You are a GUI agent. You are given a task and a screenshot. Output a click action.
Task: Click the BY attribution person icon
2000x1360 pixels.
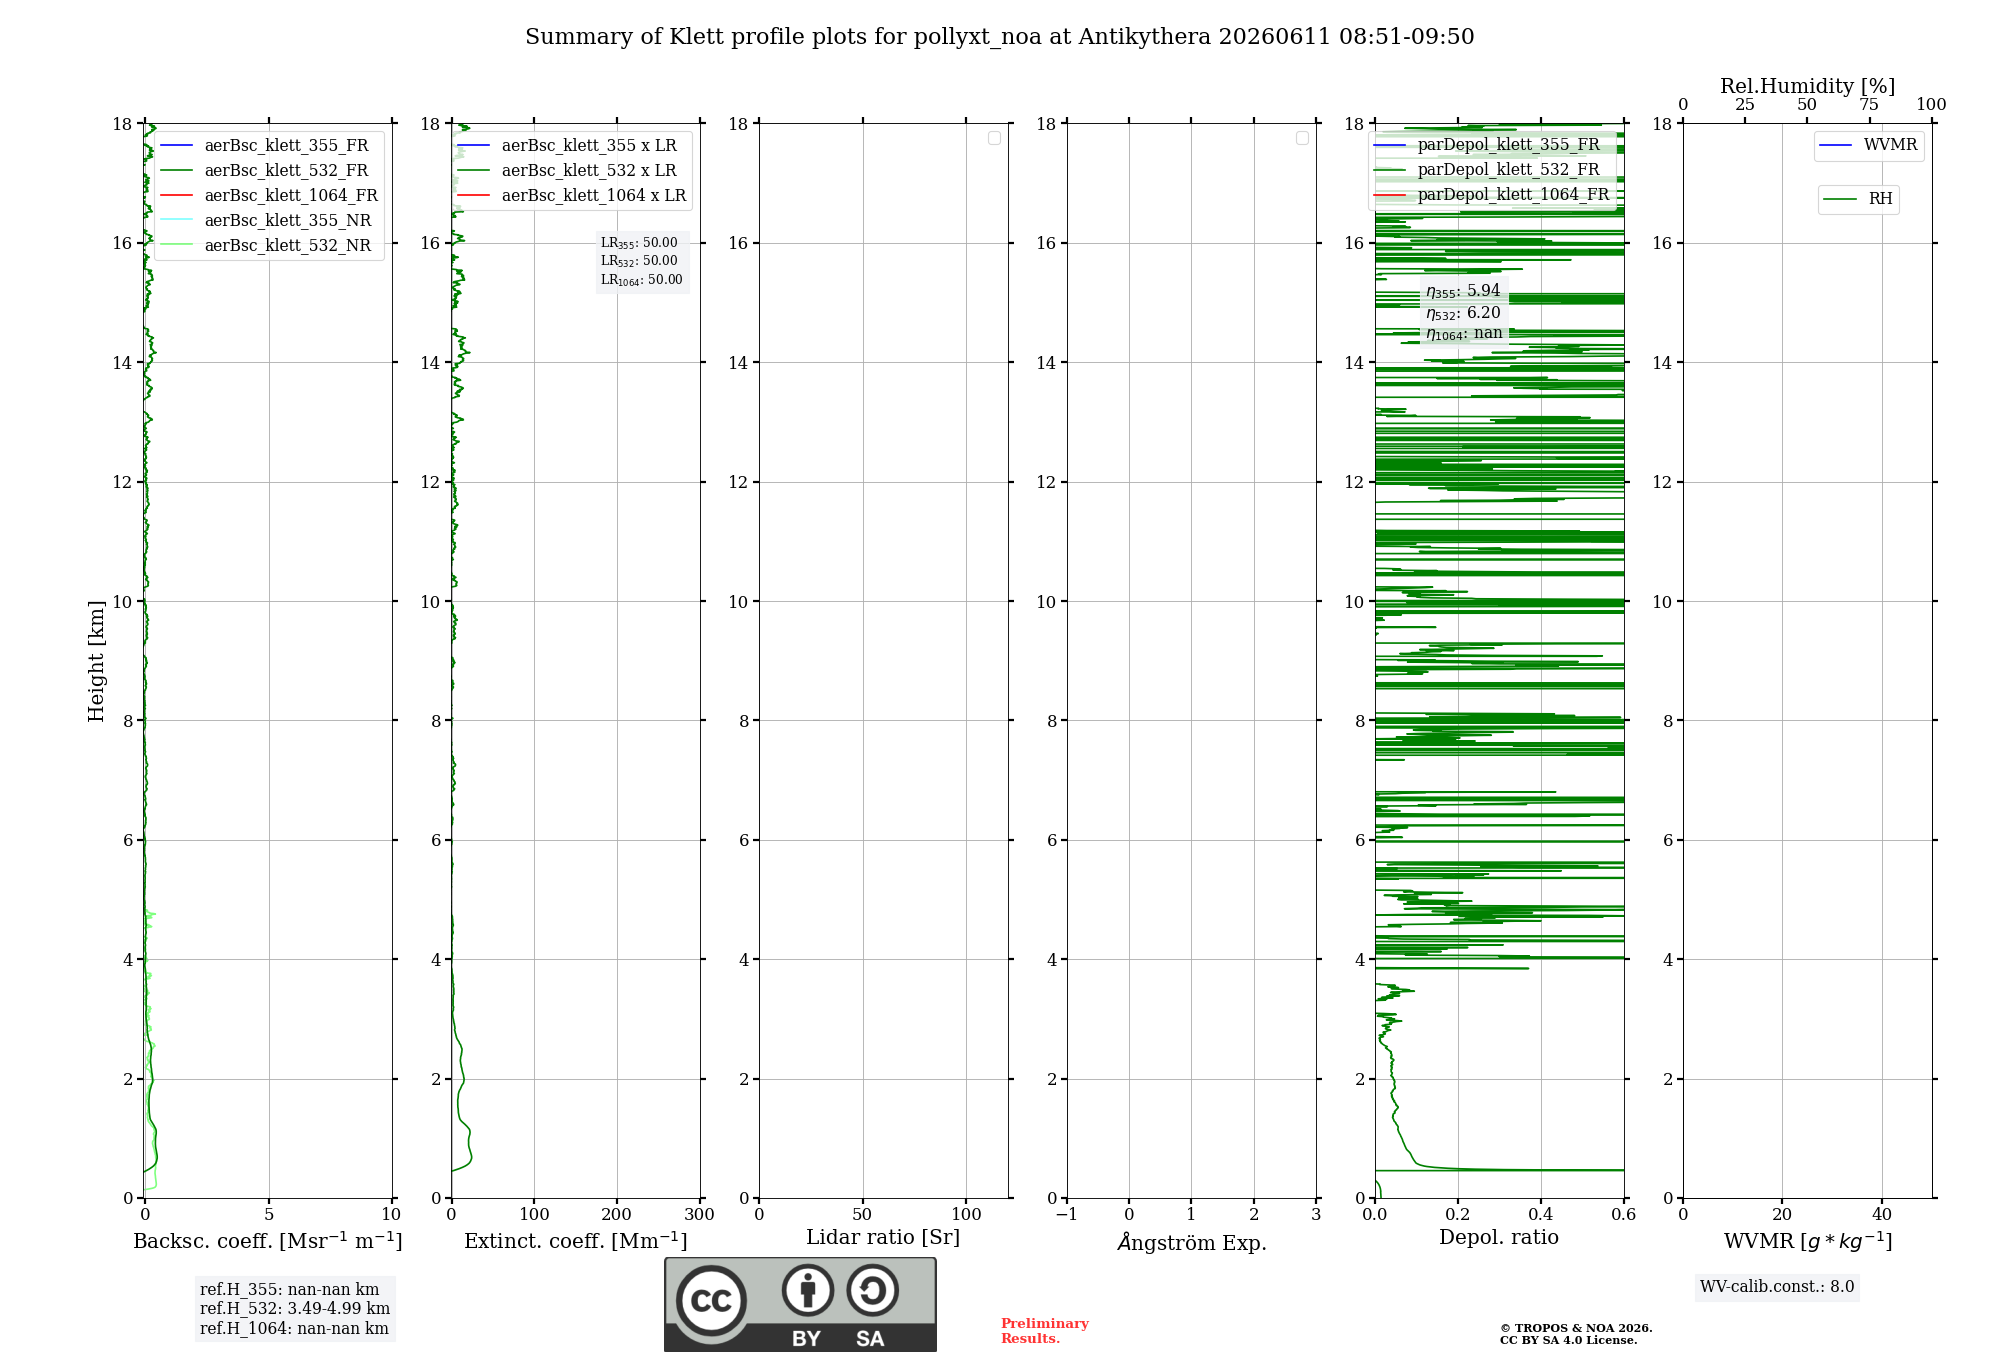pos(808,1290)
